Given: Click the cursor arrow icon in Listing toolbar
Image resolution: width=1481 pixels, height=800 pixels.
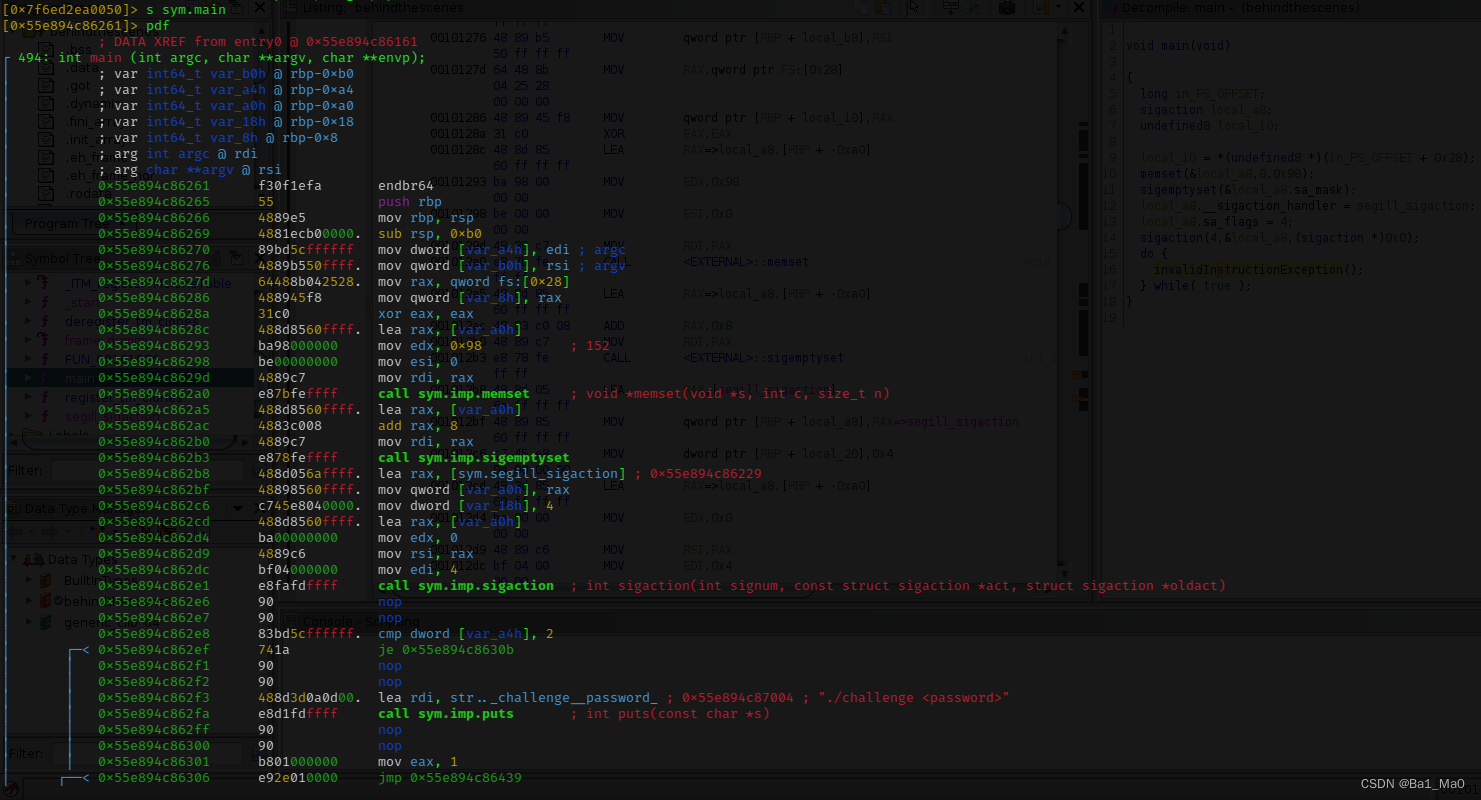Looking at the screenshot, I should (x=916, y=7).
